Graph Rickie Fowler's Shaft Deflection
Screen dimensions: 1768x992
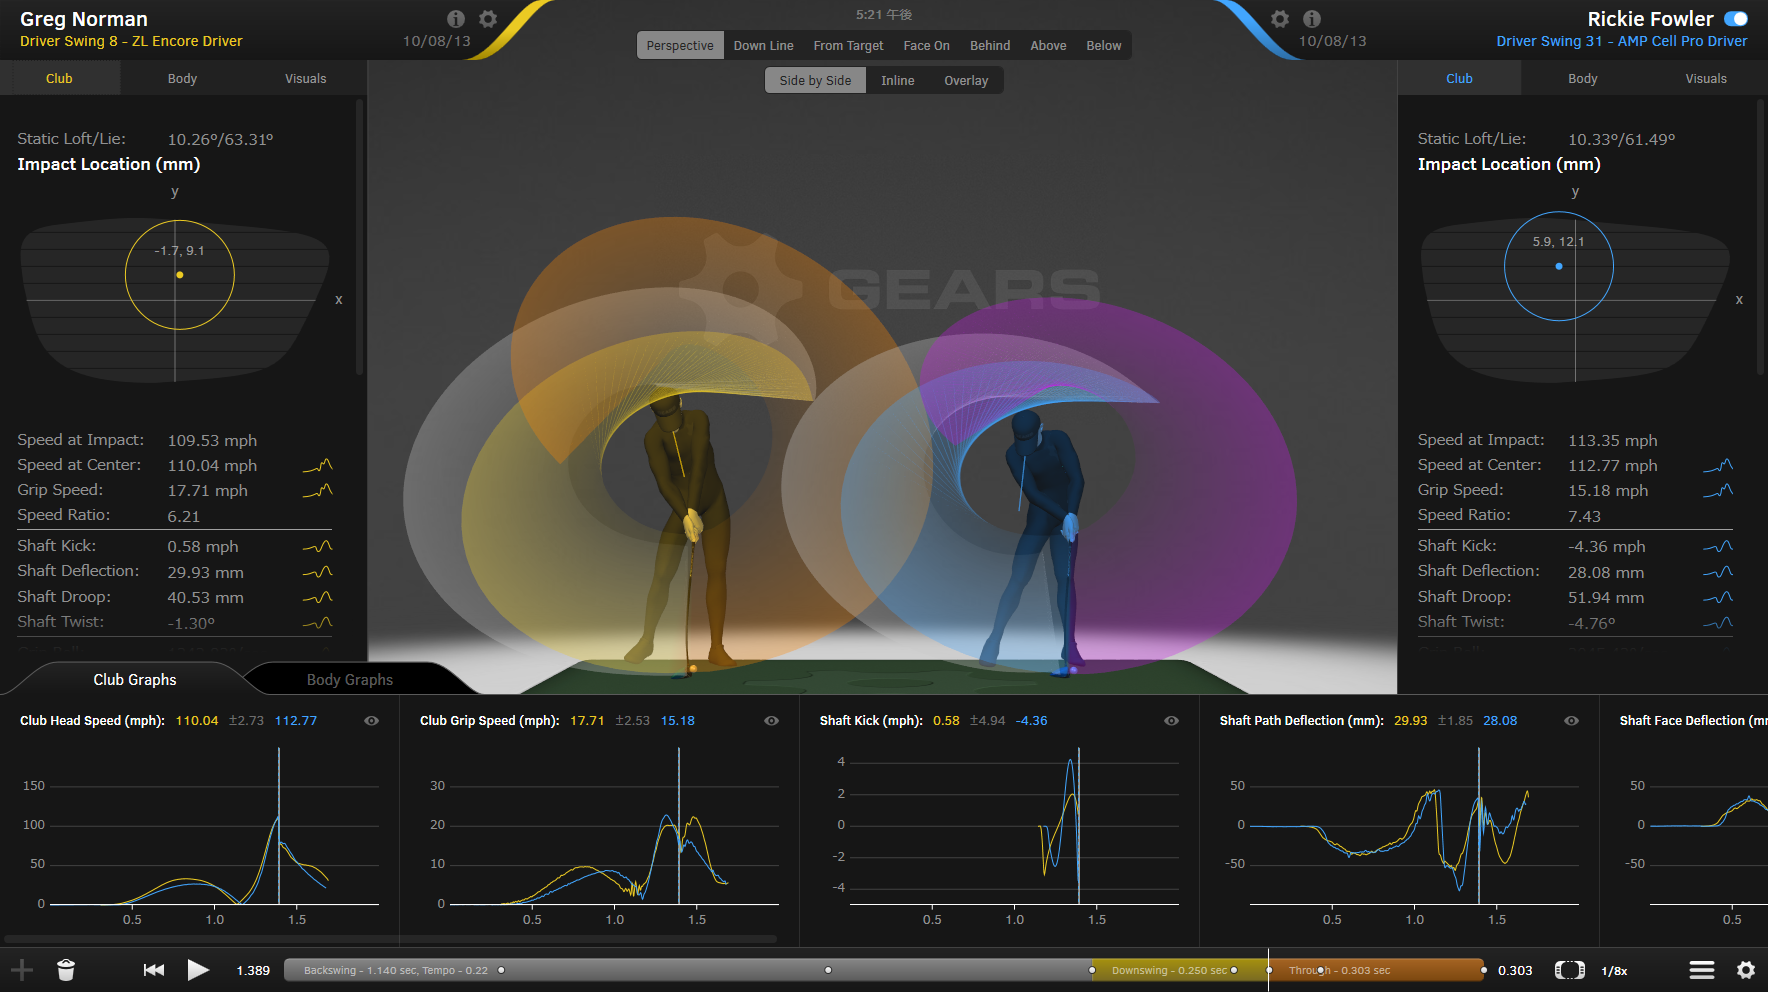coord(1718,572)
